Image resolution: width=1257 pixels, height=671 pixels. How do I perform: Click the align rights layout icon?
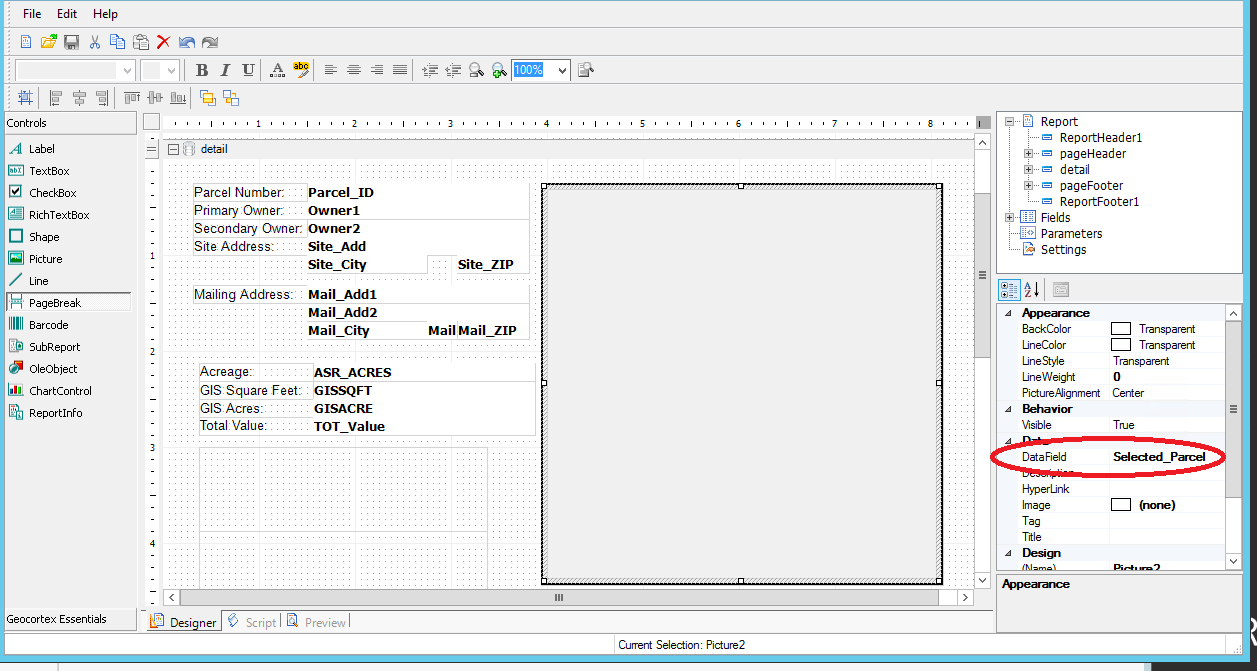pos(102,98)
